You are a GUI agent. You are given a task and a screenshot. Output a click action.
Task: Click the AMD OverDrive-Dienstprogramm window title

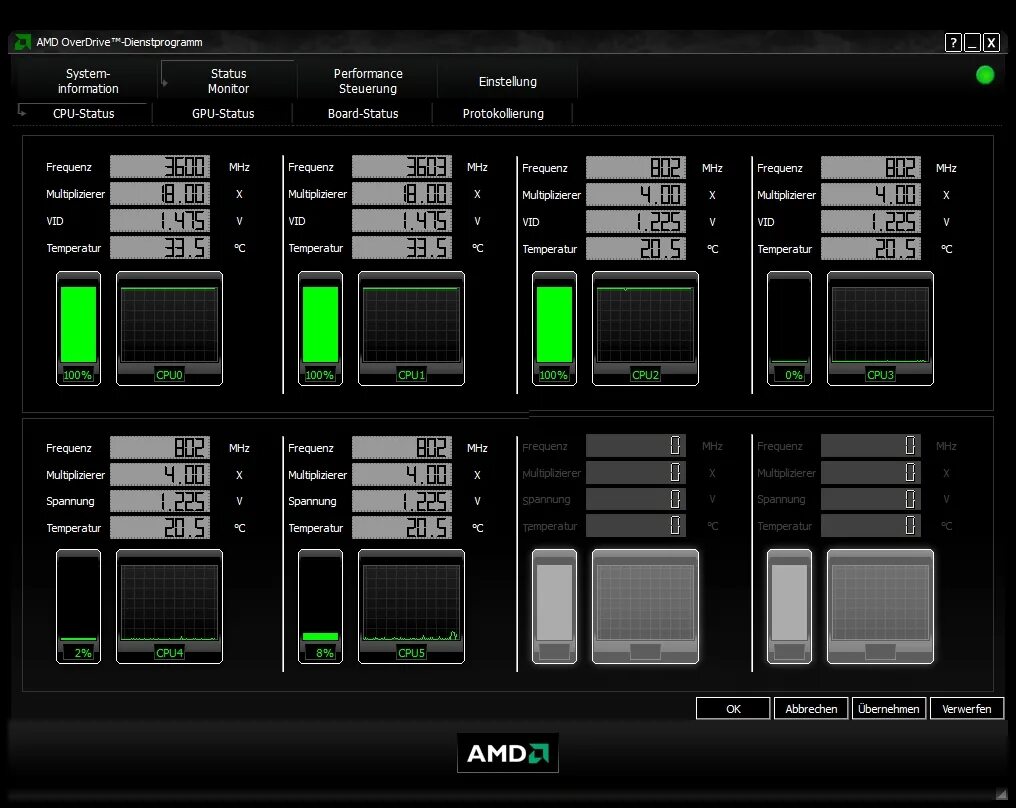pos(119,42)
